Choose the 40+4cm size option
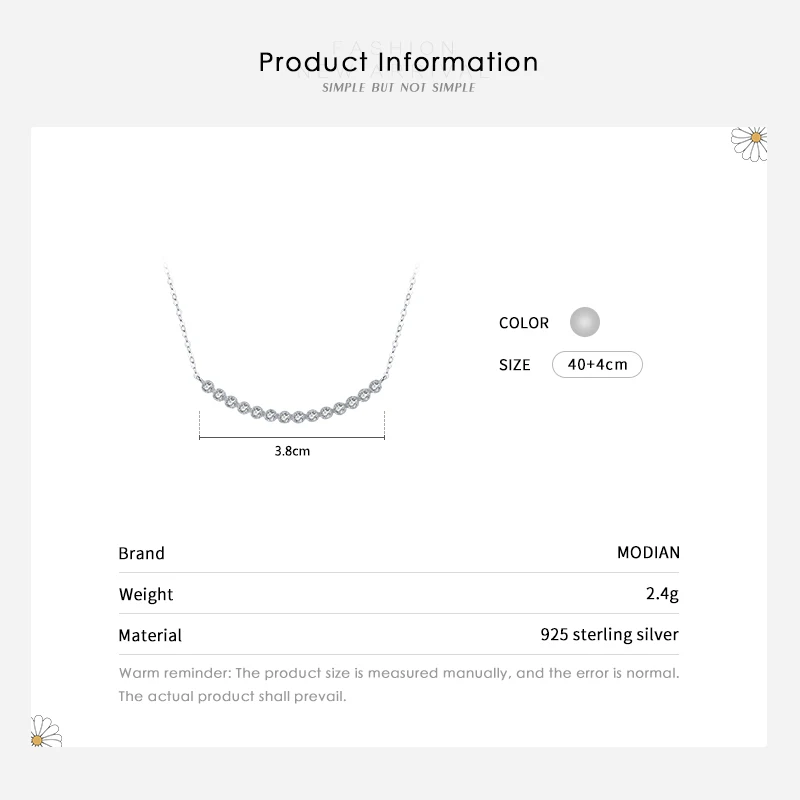Viewport: 800px width, 800px height. (x=597, y=364)
